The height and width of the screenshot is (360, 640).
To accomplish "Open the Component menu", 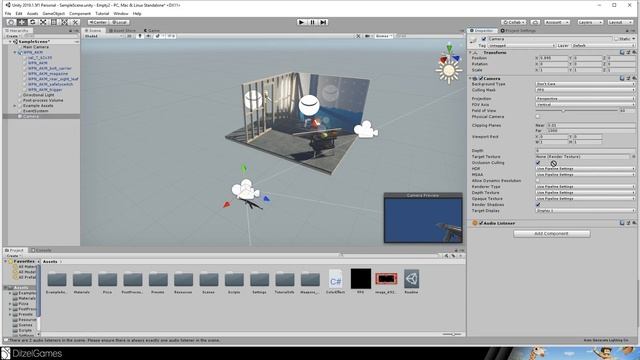I will (x=80, y=13).
